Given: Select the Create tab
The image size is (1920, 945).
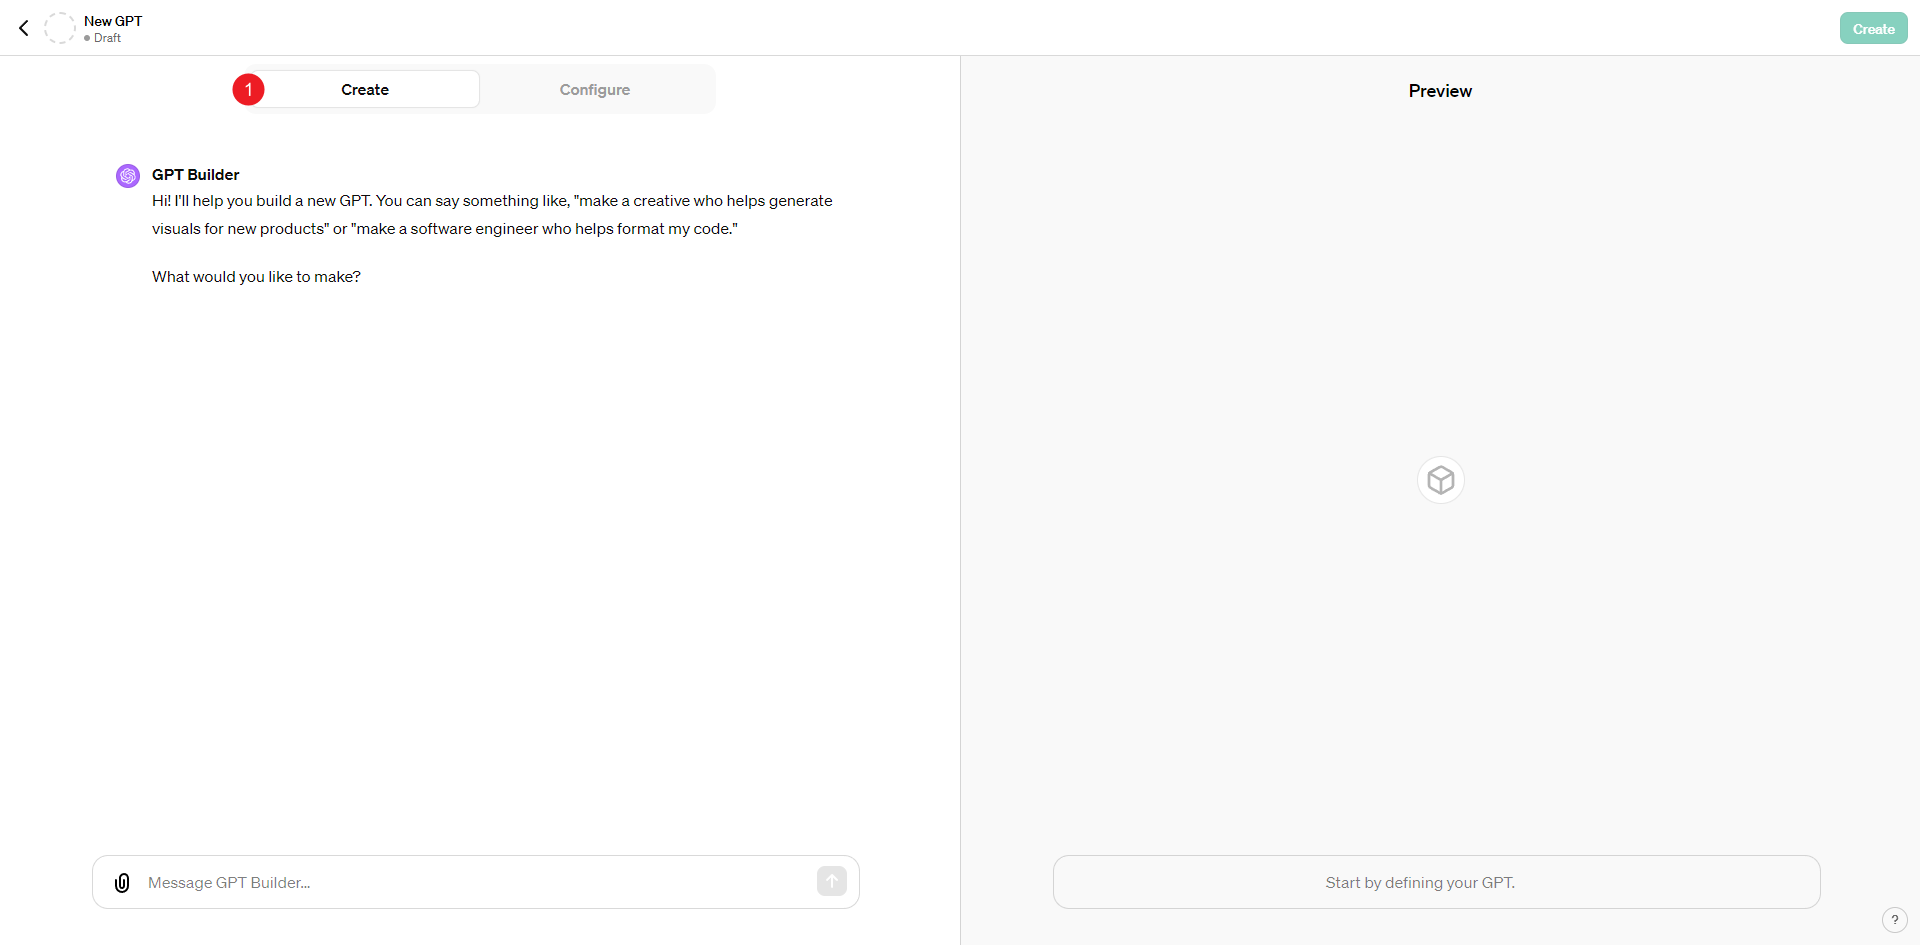Looking at the screenshot, I should [365, 90].
